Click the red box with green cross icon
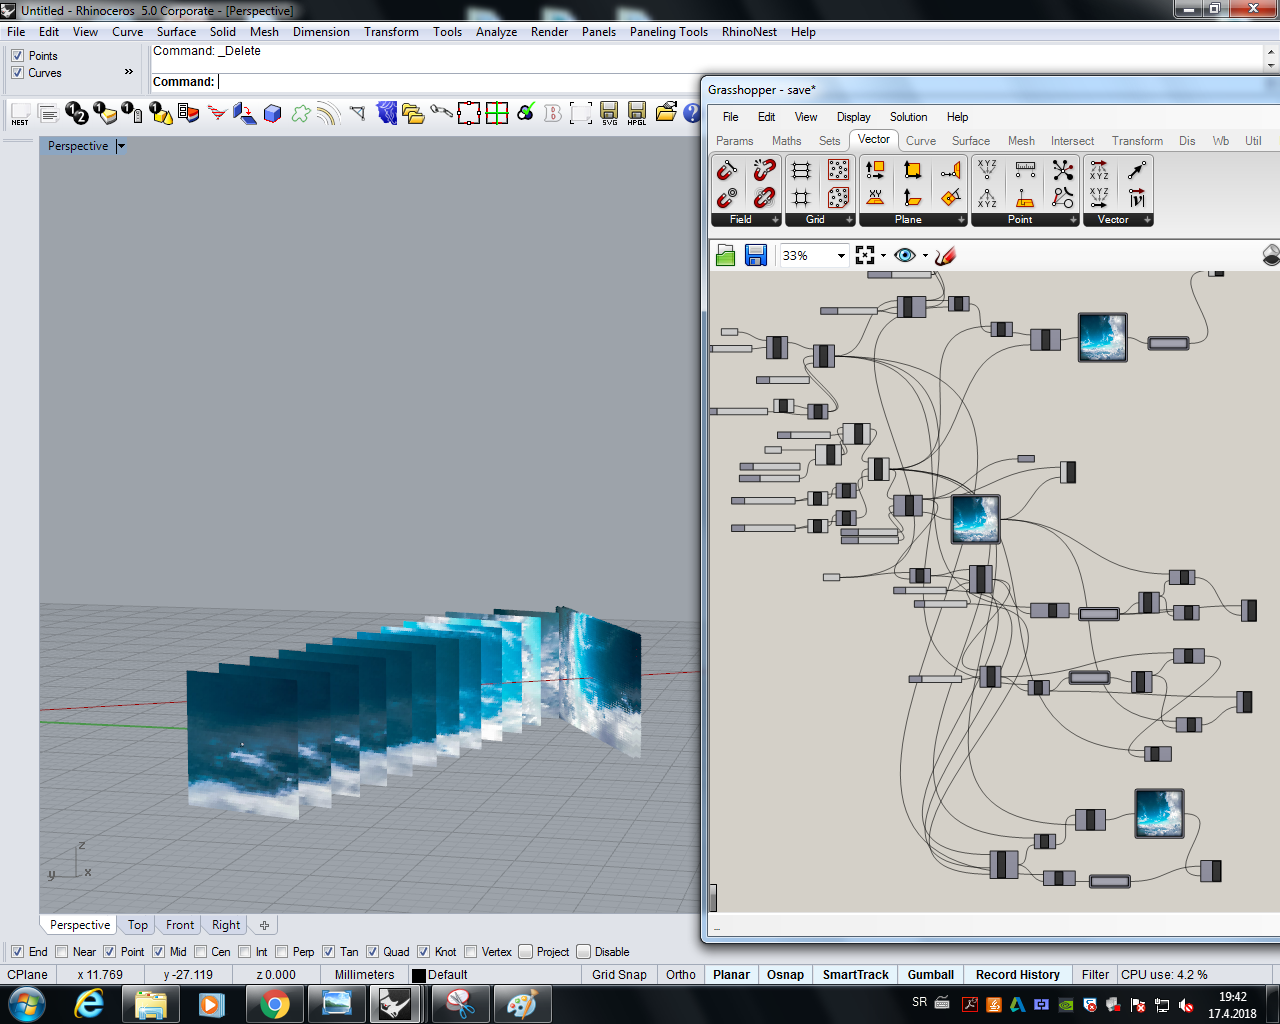This screenshot has height=1024, width=1280. click(497, 113)
